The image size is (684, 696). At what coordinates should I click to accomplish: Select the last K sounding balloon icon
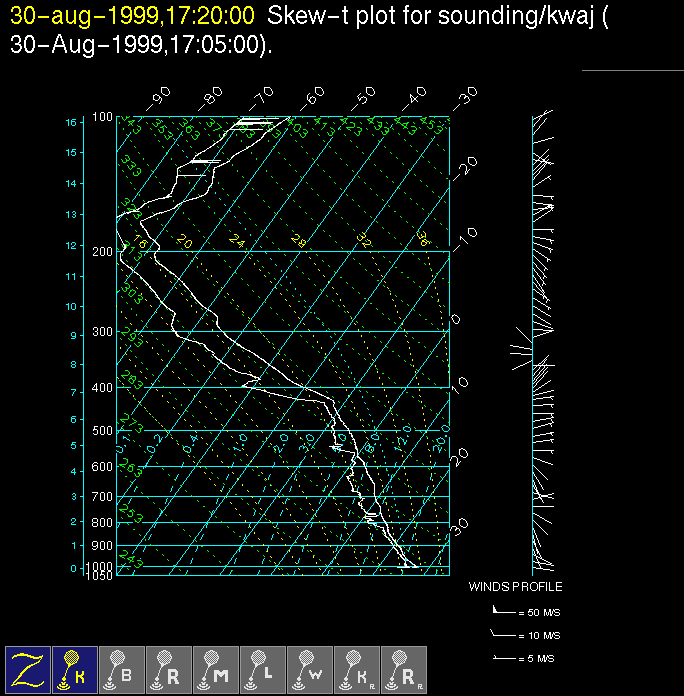pyautogui.click(x=357, y=669)
